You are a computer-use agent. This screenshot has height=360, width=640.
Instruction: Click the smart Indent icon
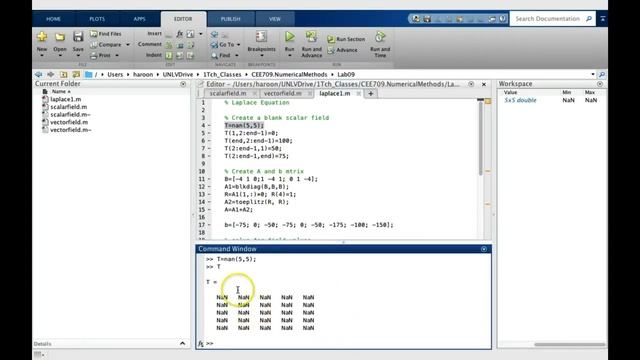coord(169,55)
